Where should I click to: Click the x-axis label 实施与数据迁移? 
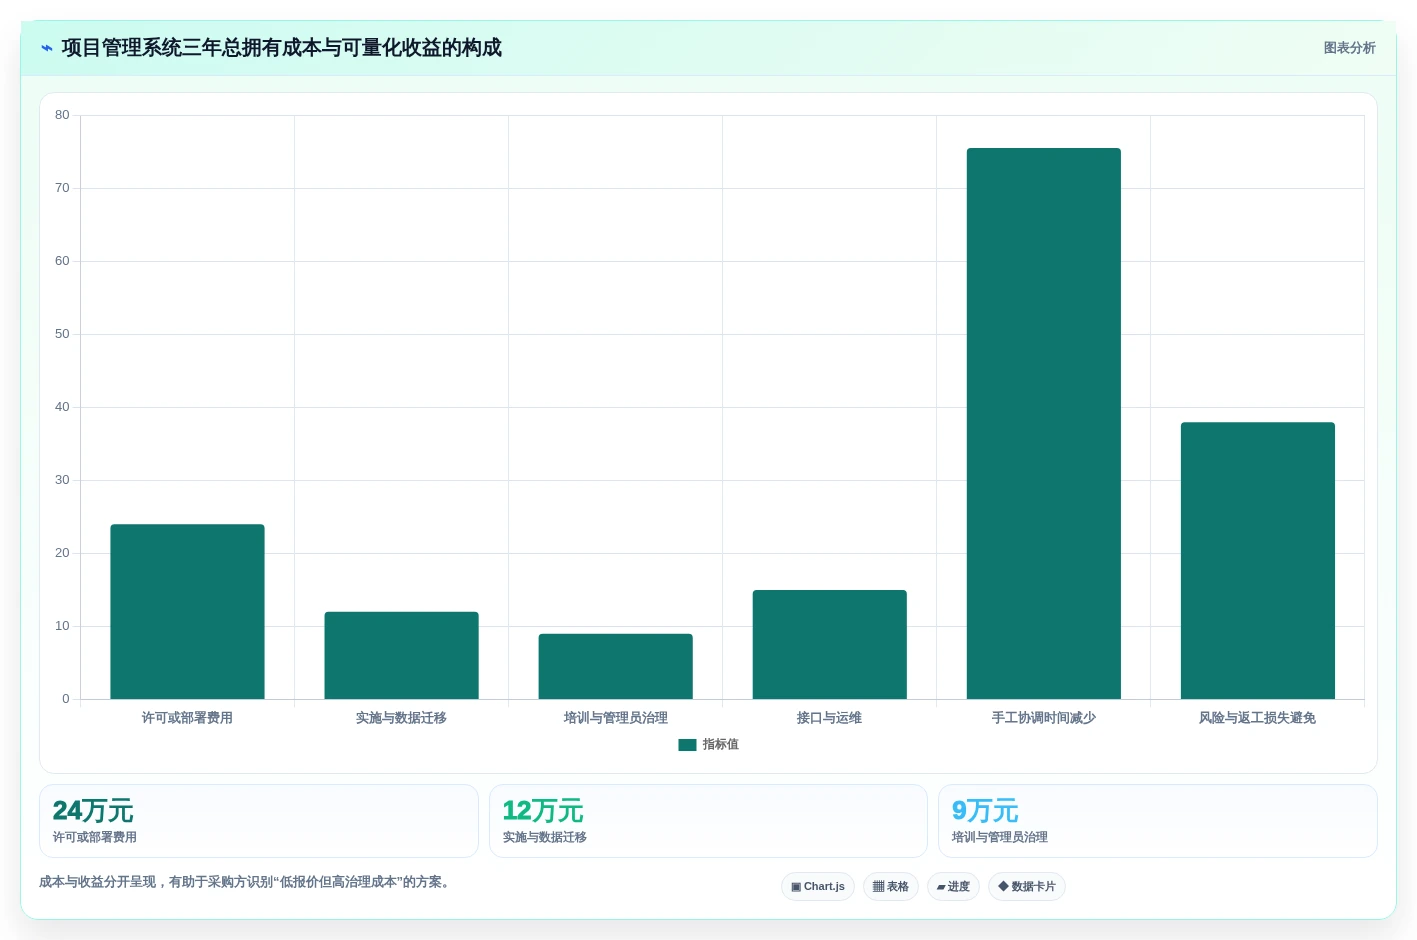click(x=401, y=718)
